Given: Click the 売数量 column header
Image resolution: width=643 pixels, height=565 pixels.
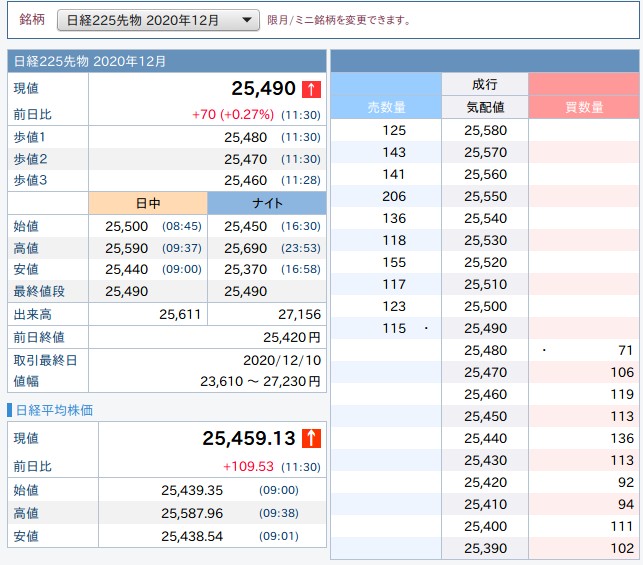Looking at the screenshot, I should coord(386,107).
